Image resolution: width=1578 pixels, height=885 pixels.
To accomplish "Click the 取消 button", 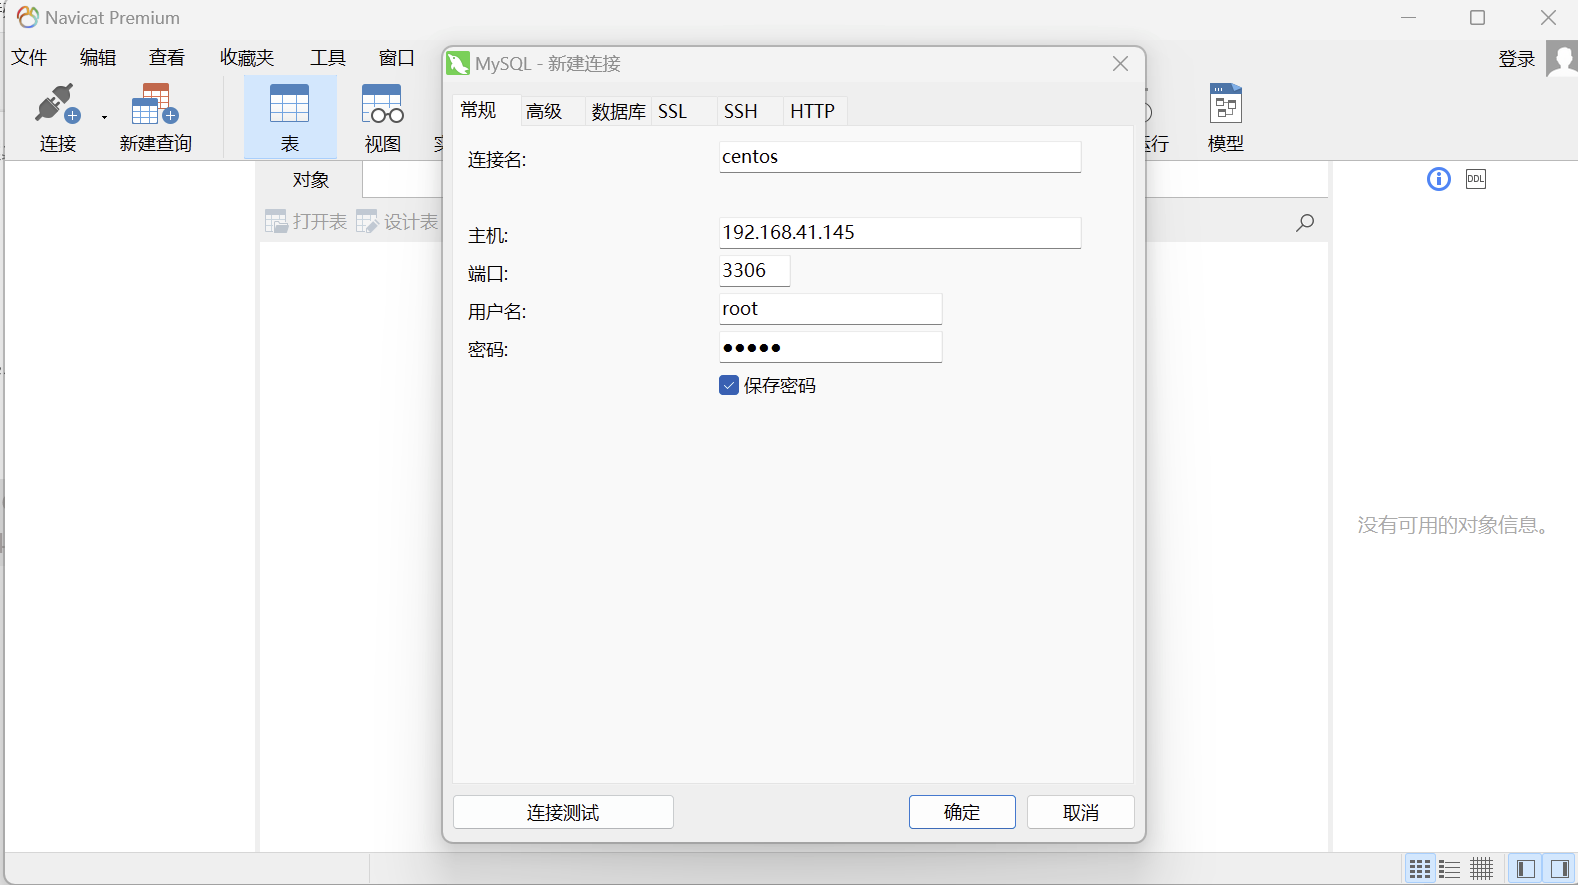I will [1081, 812].
